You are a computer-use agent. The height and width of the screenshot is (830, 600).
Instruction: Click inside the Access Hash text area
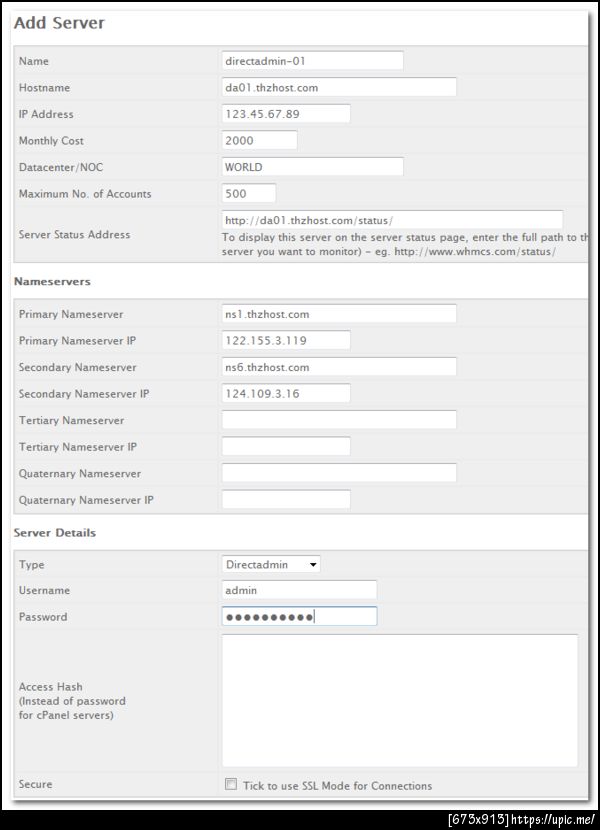[400, 700]
